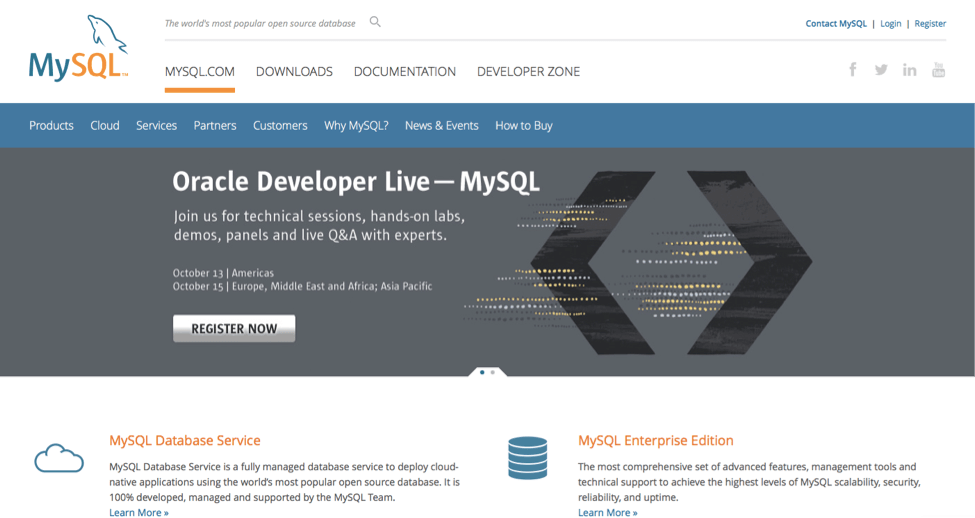Image resolution: width=975 pixels, height=518 pixels.
Task: Click the MySQL dolphin logo
Action: (78, 49)
